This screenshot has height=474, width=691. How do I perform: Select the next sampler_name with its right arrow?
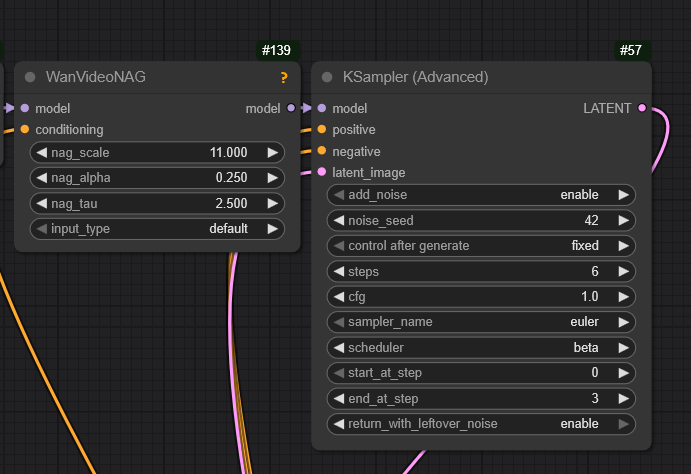624,322
